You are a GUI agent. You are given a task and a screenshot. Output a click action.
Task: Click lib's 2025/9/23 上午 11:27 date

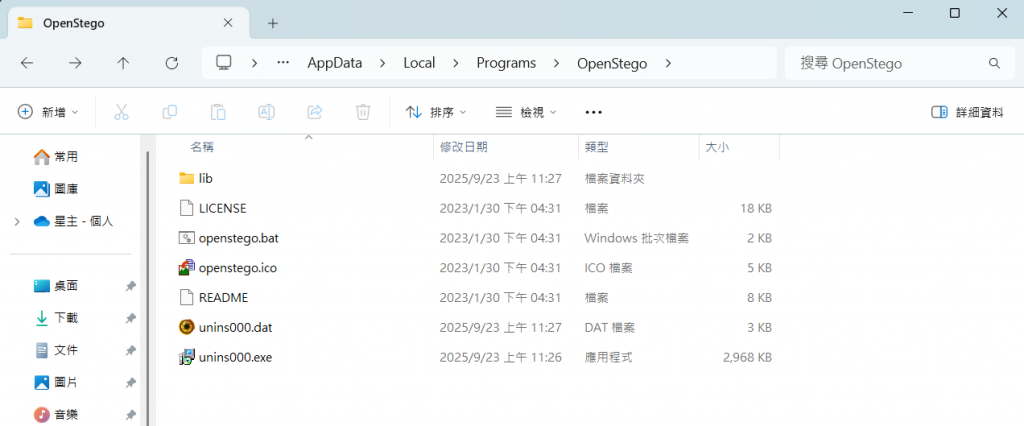(x=500, y=178)
